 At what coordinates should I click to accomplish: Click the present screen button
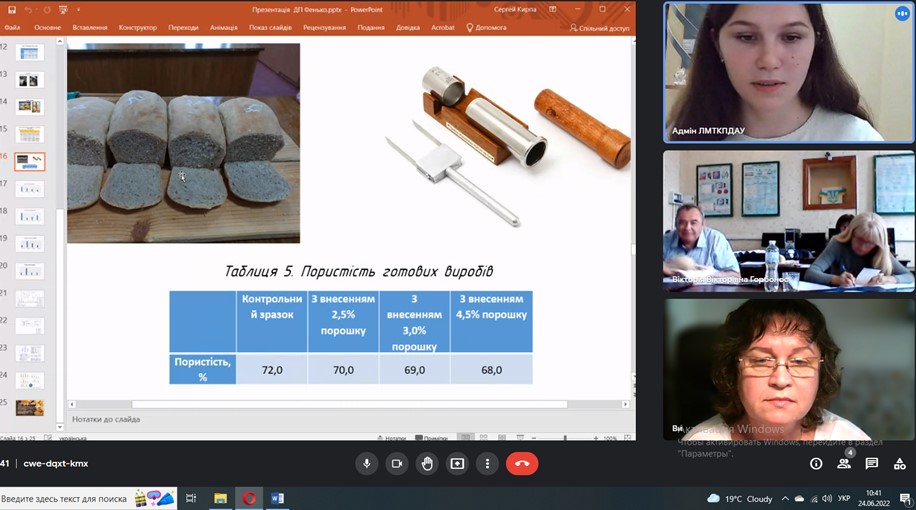(x=457, y=464)
